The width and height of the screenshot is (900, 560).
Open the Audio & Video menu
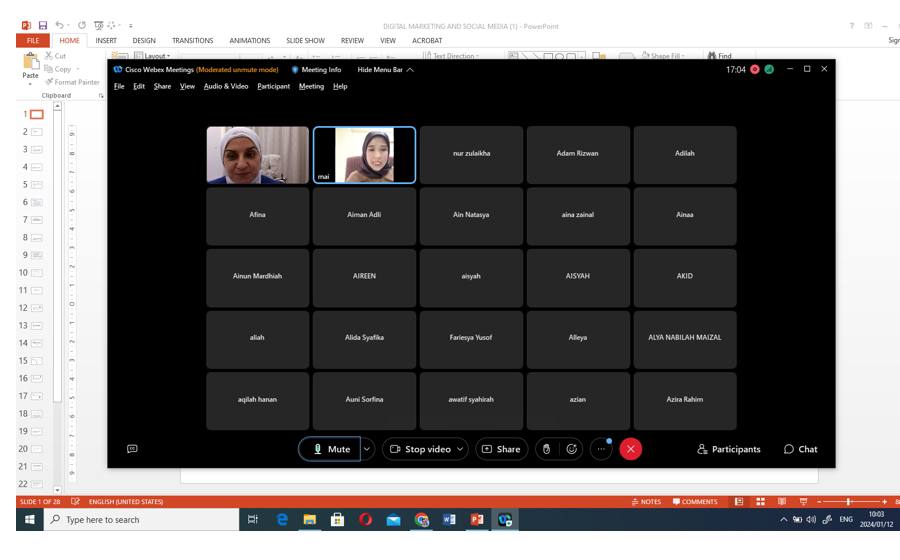point(226,86)
